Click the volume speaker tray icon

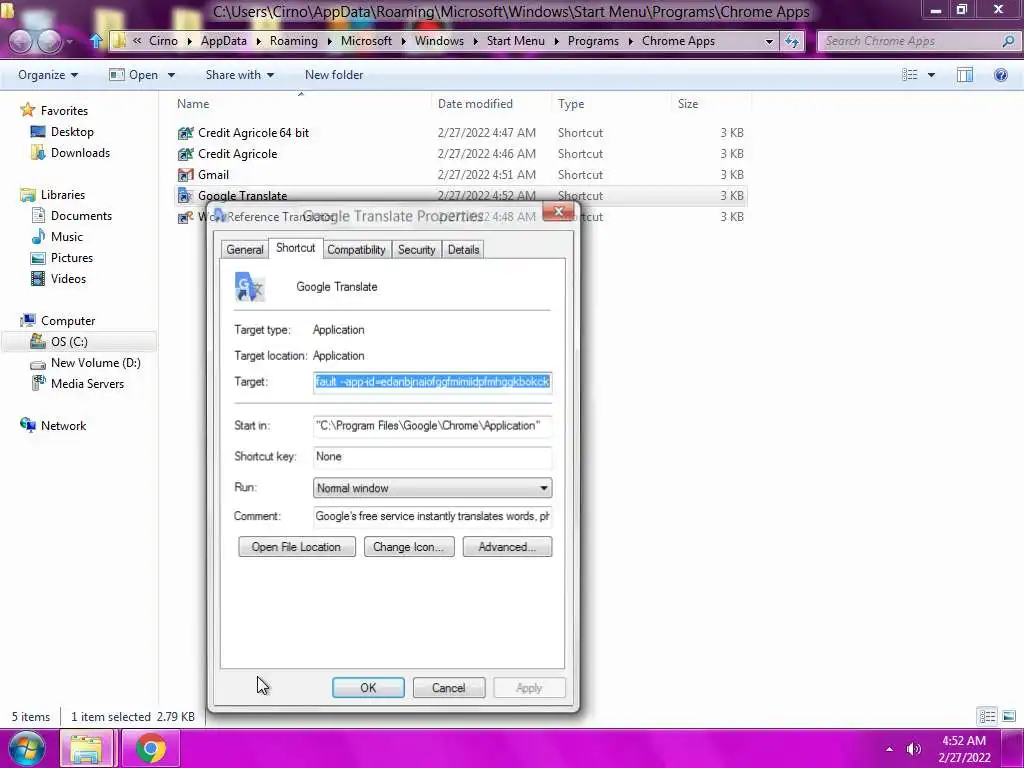(x=914, y=749)
